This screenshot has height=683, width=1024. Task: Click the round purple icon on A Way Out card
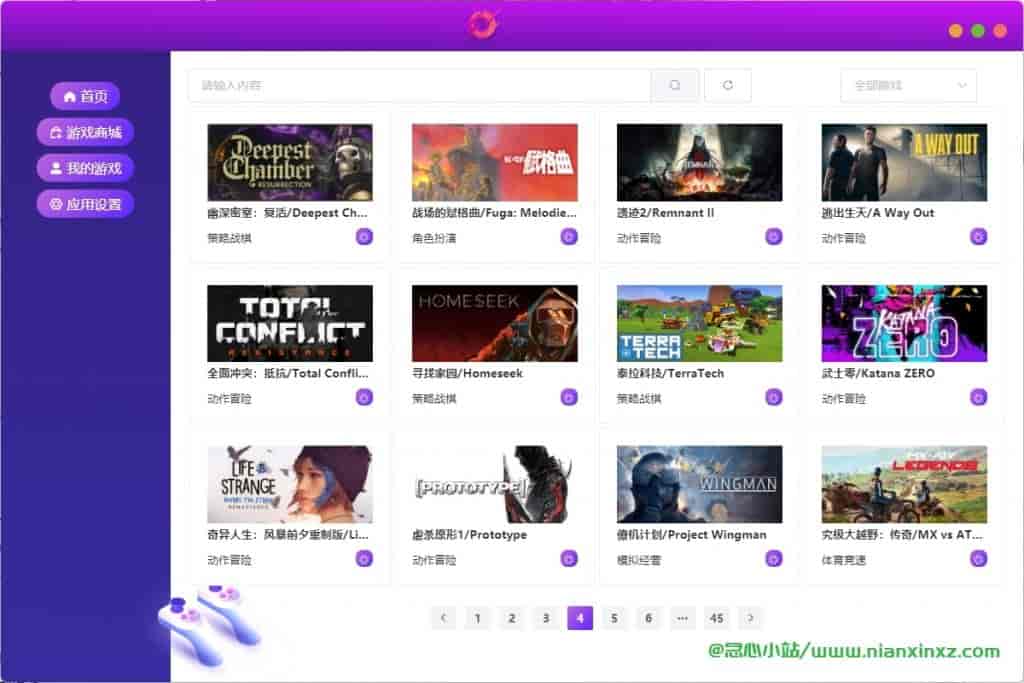[x=978, y=236]
